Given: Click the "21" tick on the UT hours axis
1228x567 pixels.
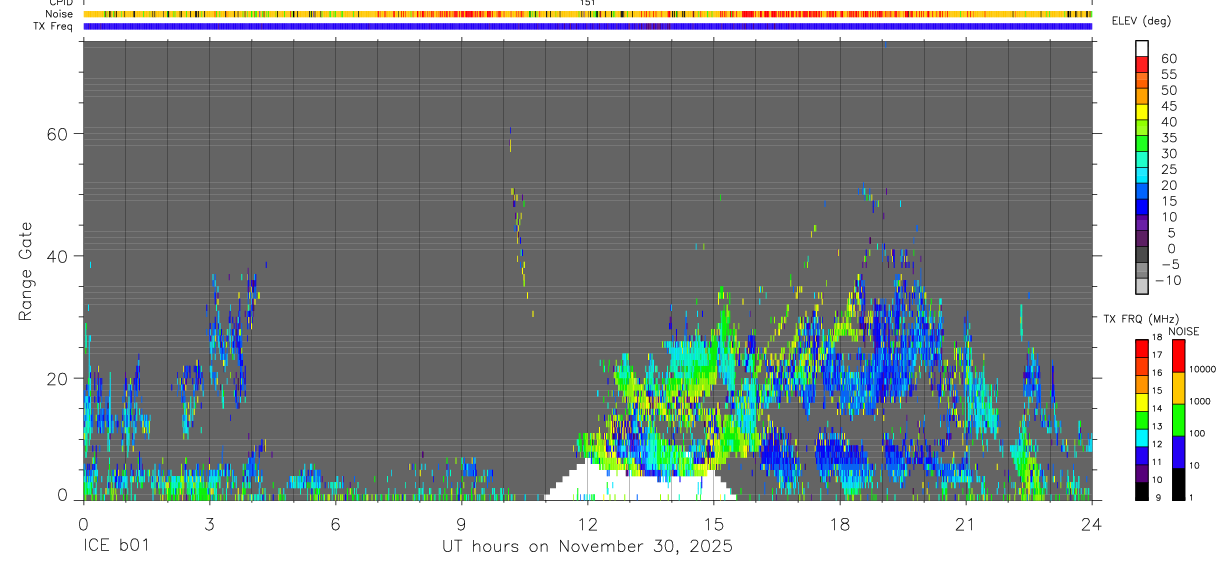Looking at the screenshot, I should click(965, 523).
